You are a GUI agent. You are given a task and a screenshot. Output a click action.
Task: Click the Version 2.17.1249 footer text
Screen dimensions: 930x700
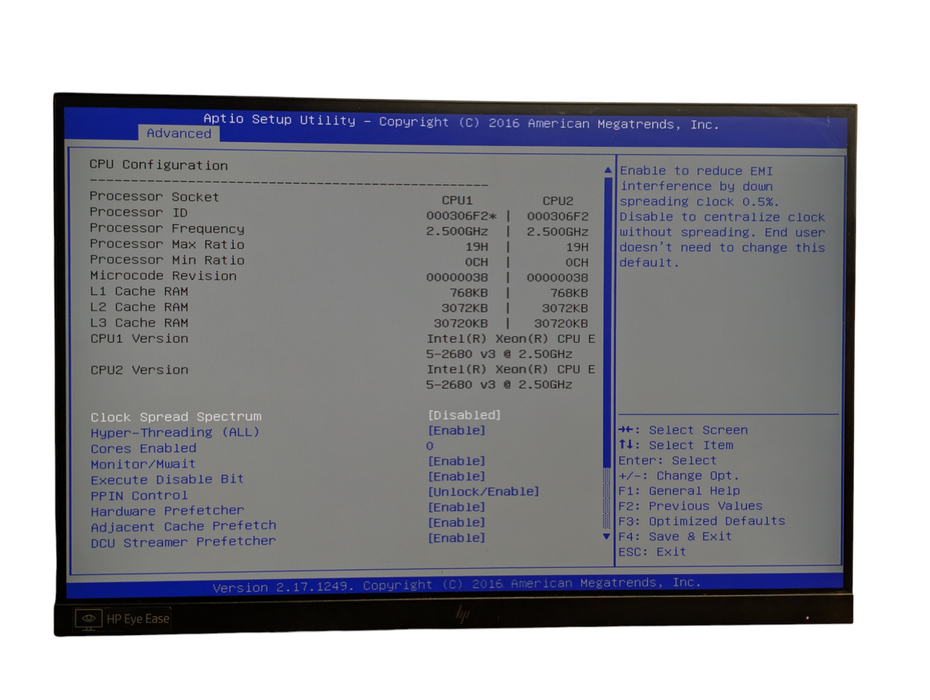pyautogui.click(x=457, y=585)
